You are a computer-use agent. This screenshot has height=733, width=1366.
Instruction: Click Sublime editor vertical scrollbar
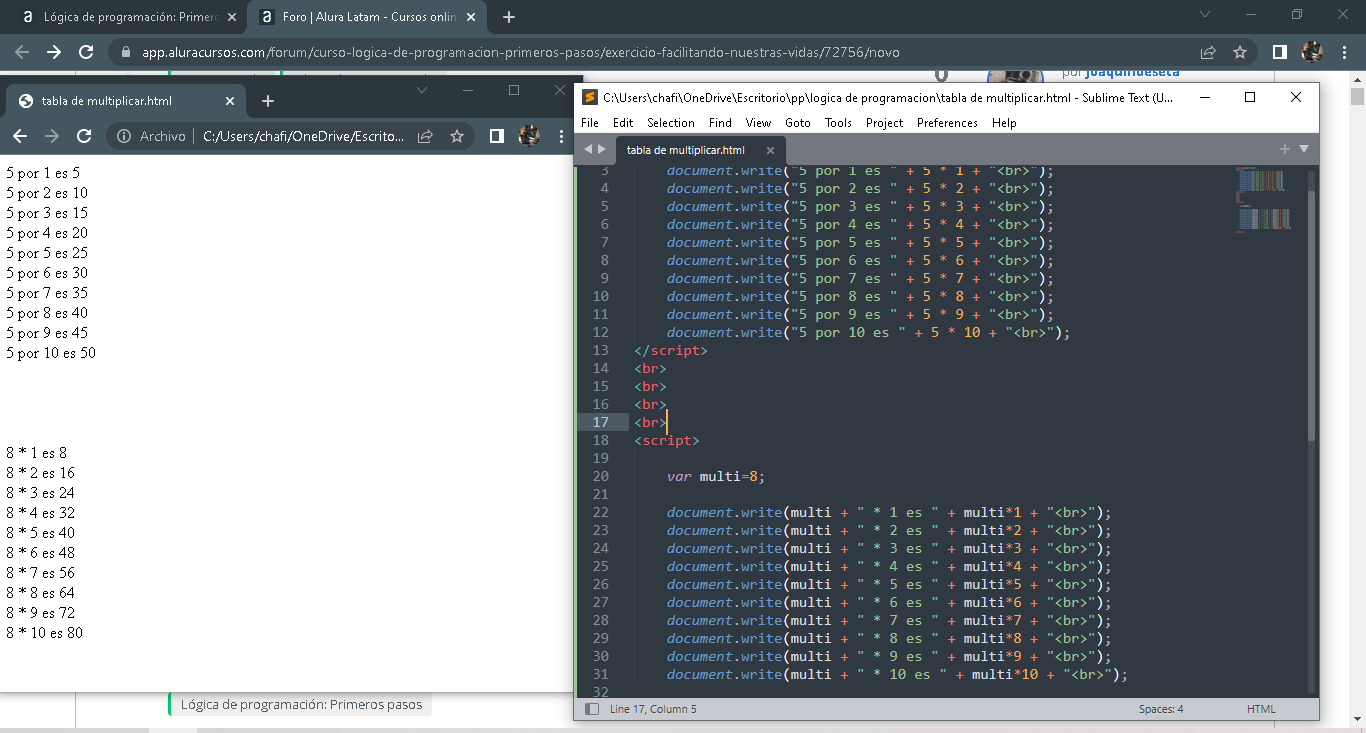pos(1312,315)
